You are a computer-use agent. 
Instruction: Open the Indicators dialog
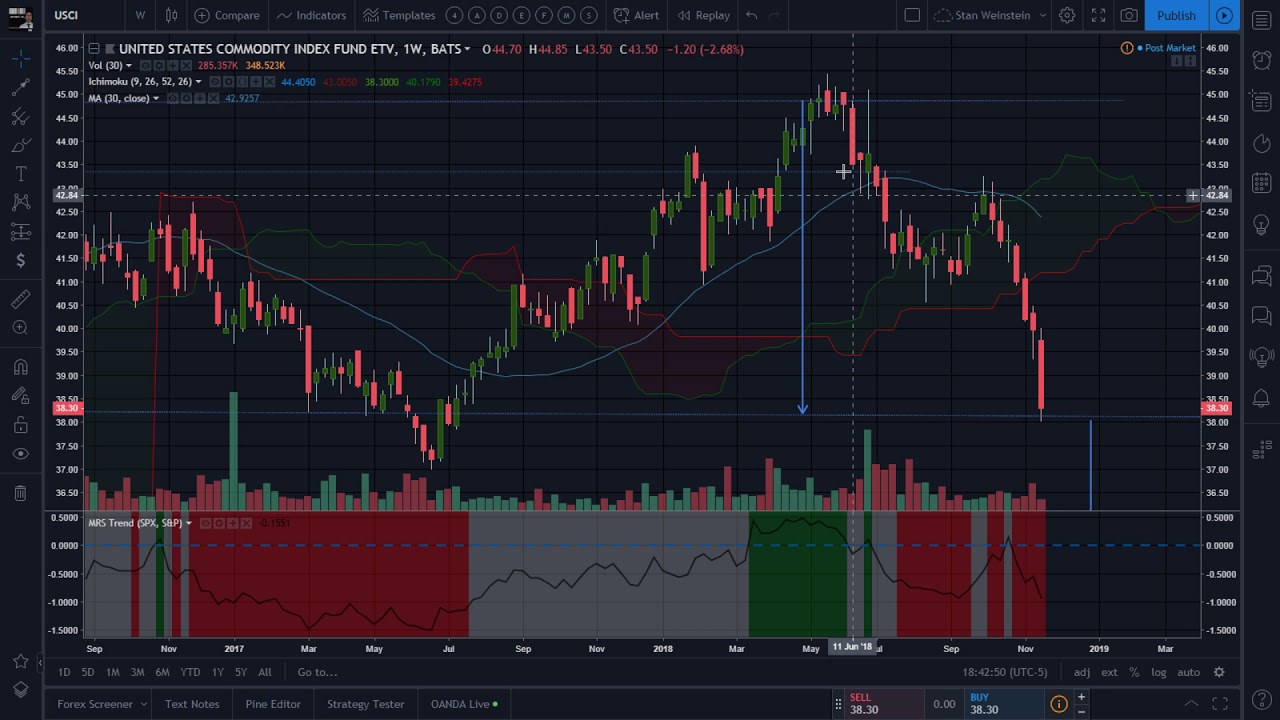[x=311, y=15]
